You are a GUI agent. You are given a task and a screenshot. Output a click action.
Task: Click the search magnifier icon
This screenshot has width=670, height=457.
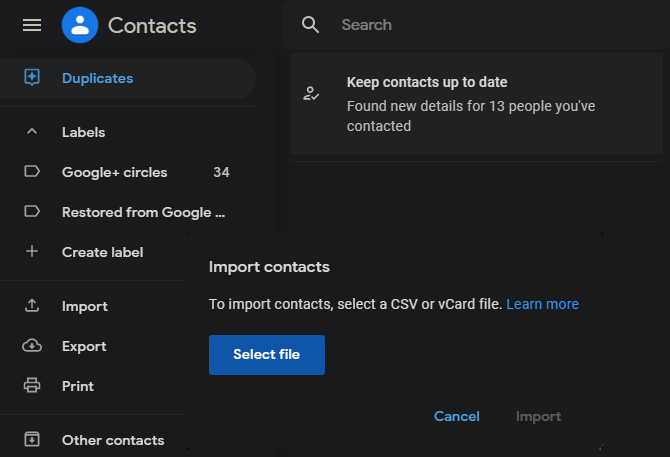click(x=310, y=25)
